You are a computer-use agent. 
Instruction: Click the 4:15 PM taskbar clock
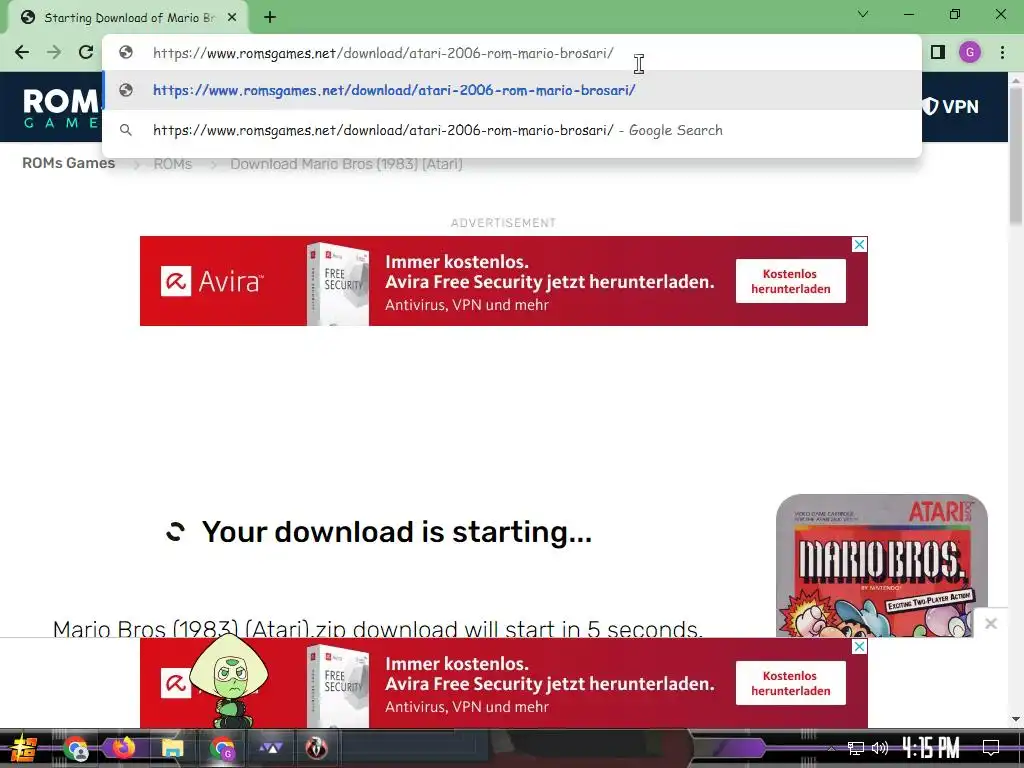931,748
